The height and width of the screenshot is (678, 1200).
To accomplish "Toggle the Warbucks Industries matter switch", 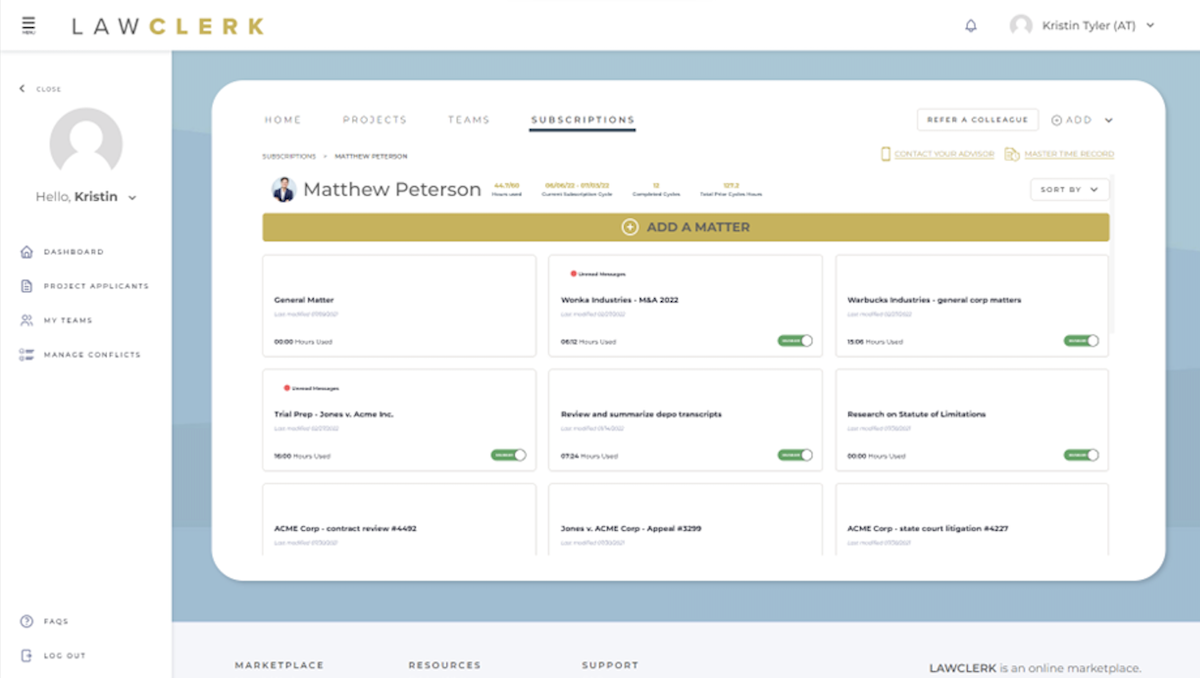I will click(x=1082, y=341).
